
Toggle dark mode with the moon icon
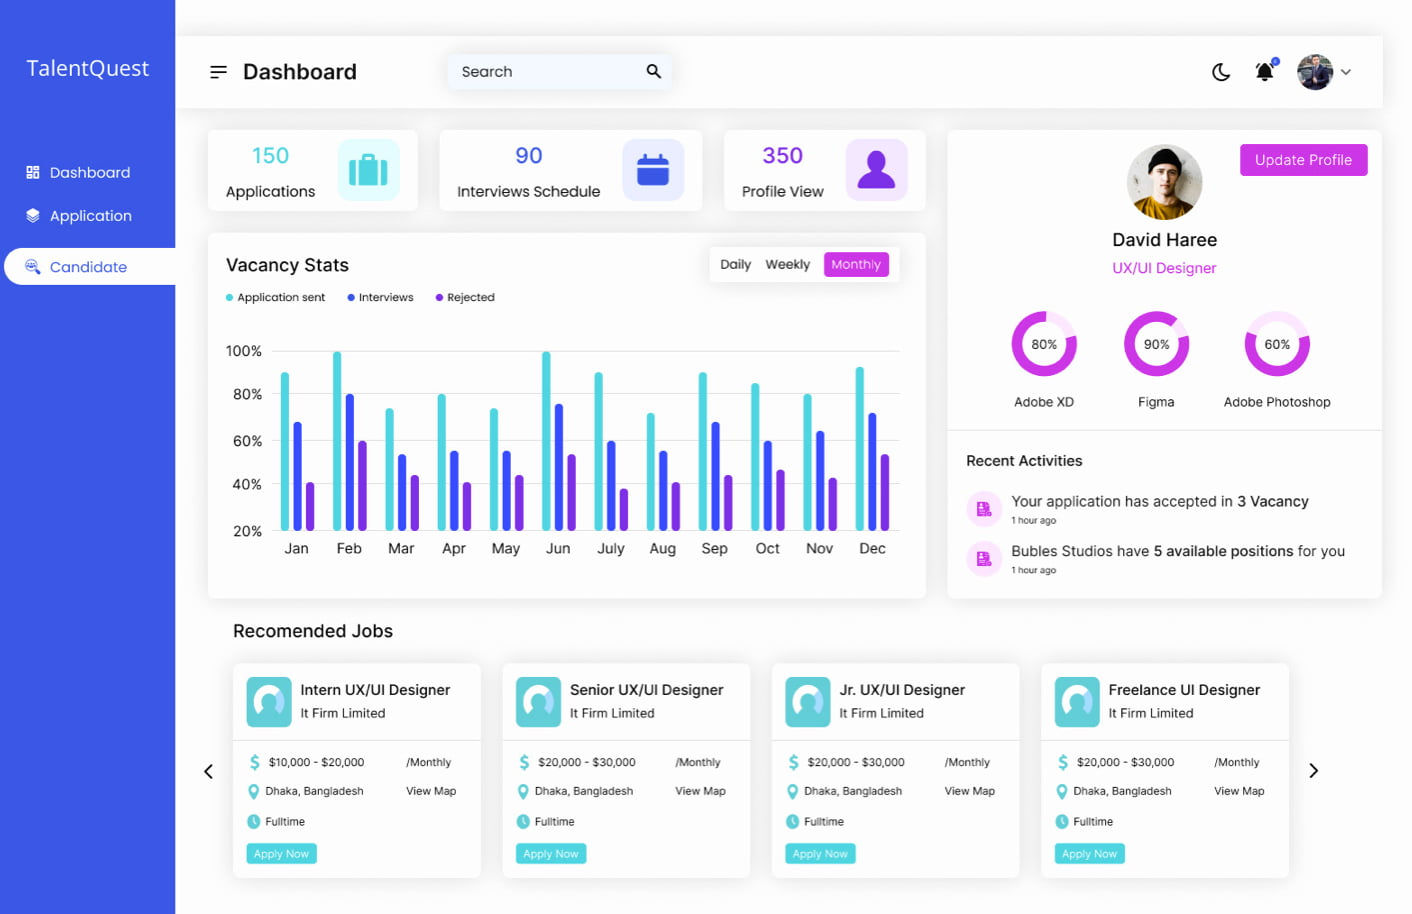click(1221, 71)
